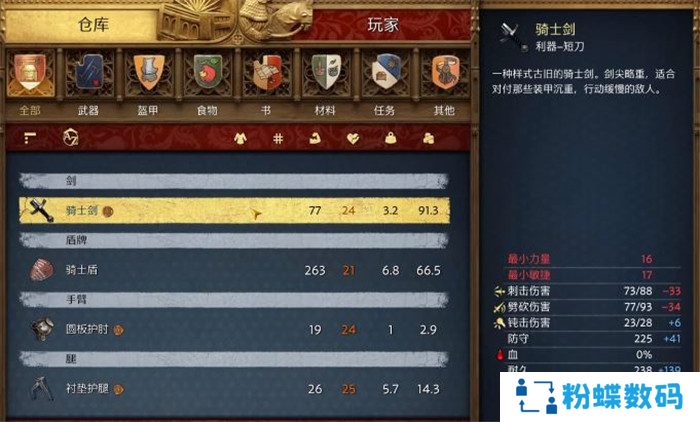Viewport: 700px width, 422px height.
Task: Select the 骑士剑 sword item row
Action: pos(234,210)
